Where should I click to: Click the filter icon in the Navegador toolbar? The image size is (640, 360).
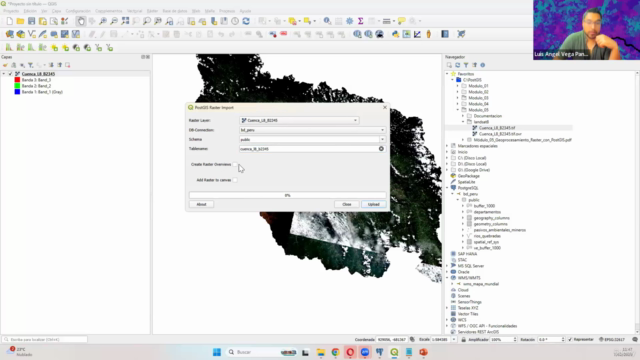466,65
